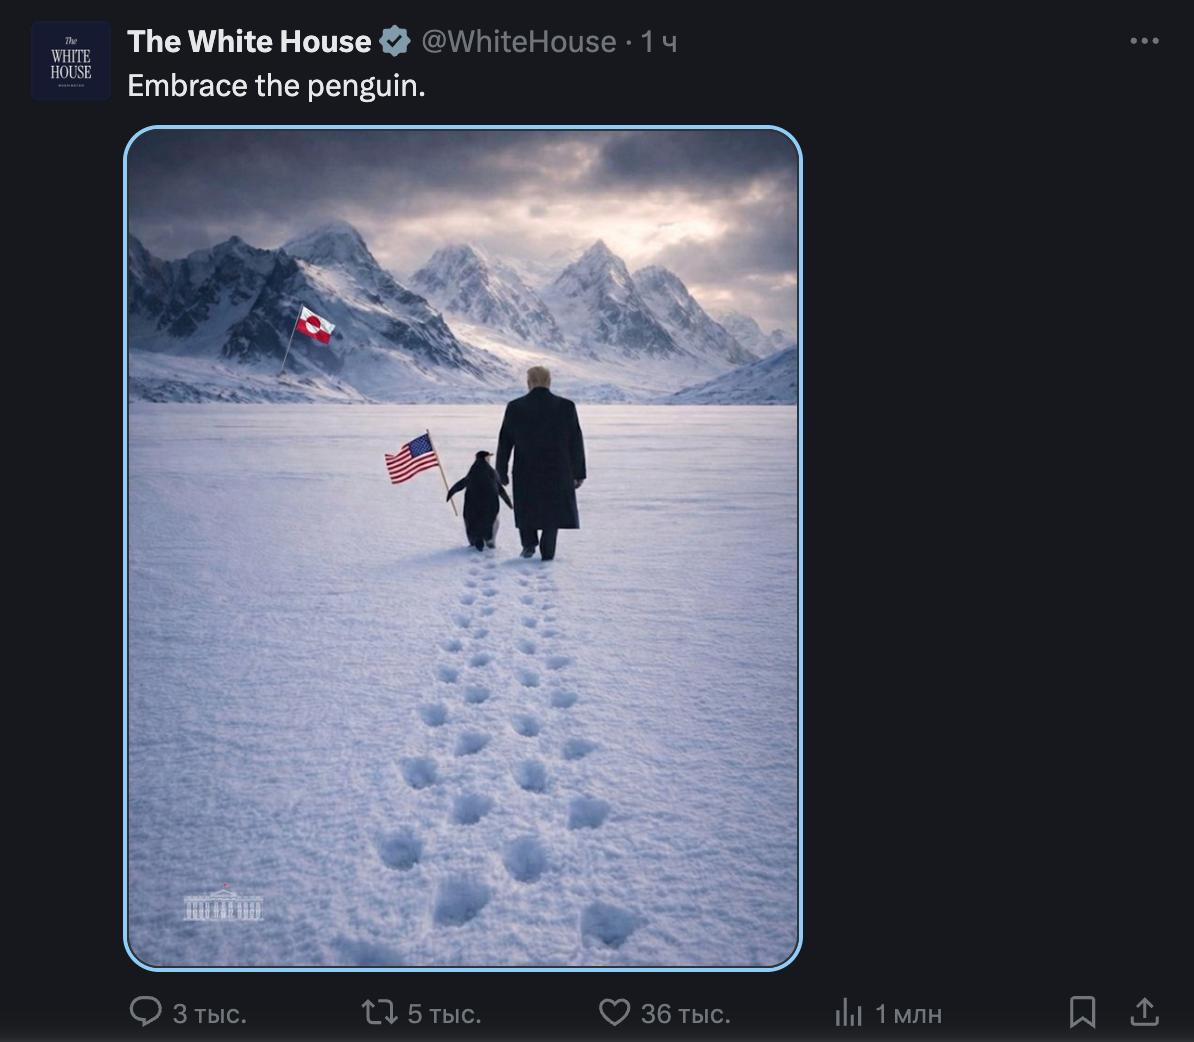Like the post with the heart icon
Viewport: 1194px width, 1042px height.
[x=614, y=1013]
